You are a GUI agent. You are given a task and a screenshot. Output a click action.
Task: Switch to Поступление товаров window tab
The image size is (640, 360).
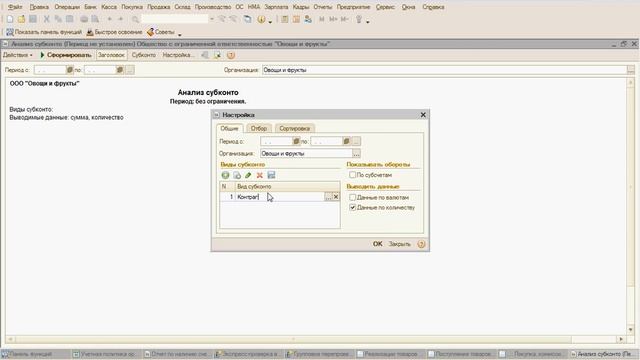462,354
